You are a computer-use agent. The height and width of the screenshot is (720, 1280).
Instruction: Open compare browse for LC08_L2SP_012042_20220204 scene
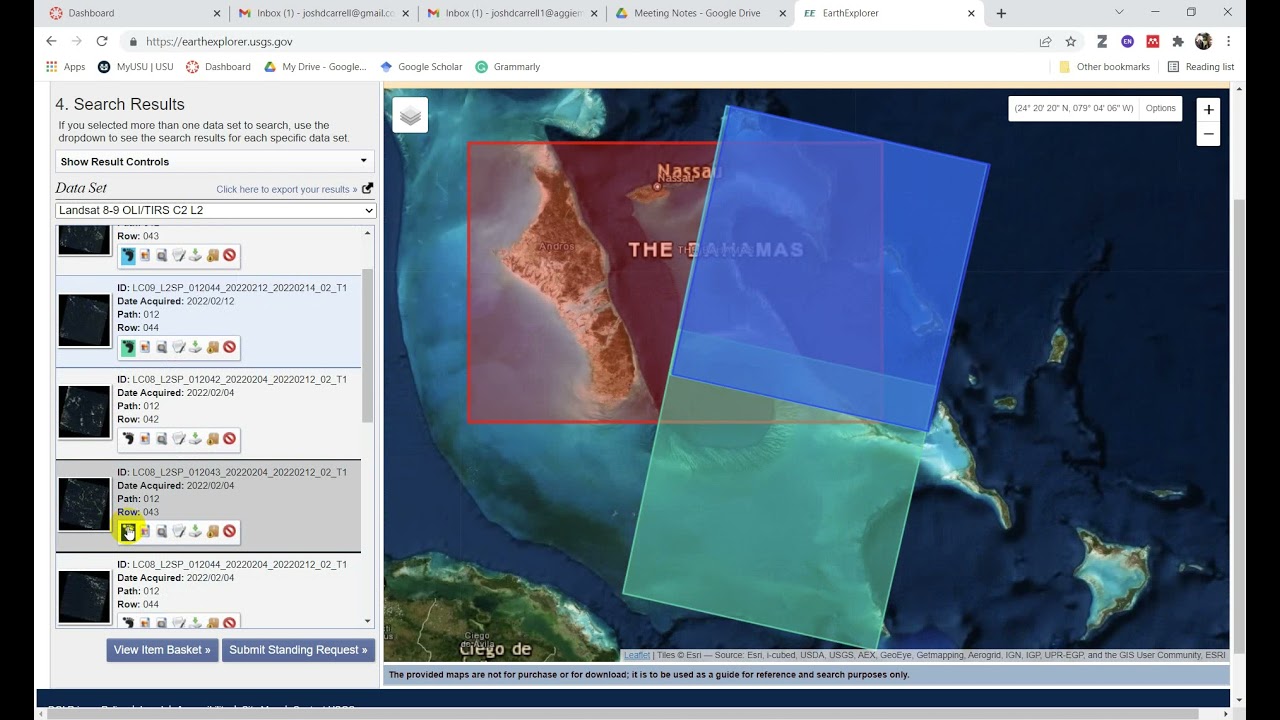(x=162, y=439)
